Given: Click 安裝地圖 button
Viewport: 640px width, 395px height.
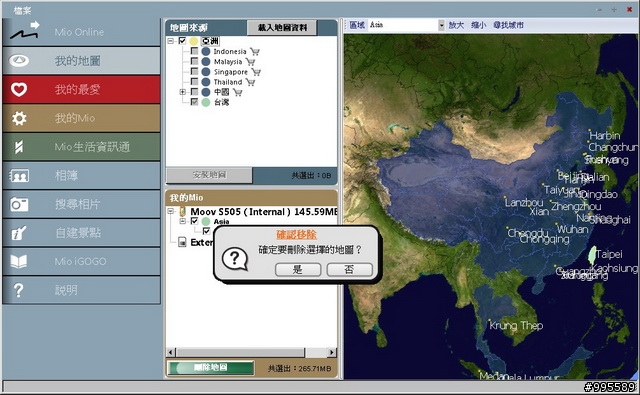Looking at the screenshot, I should point(209,175).
